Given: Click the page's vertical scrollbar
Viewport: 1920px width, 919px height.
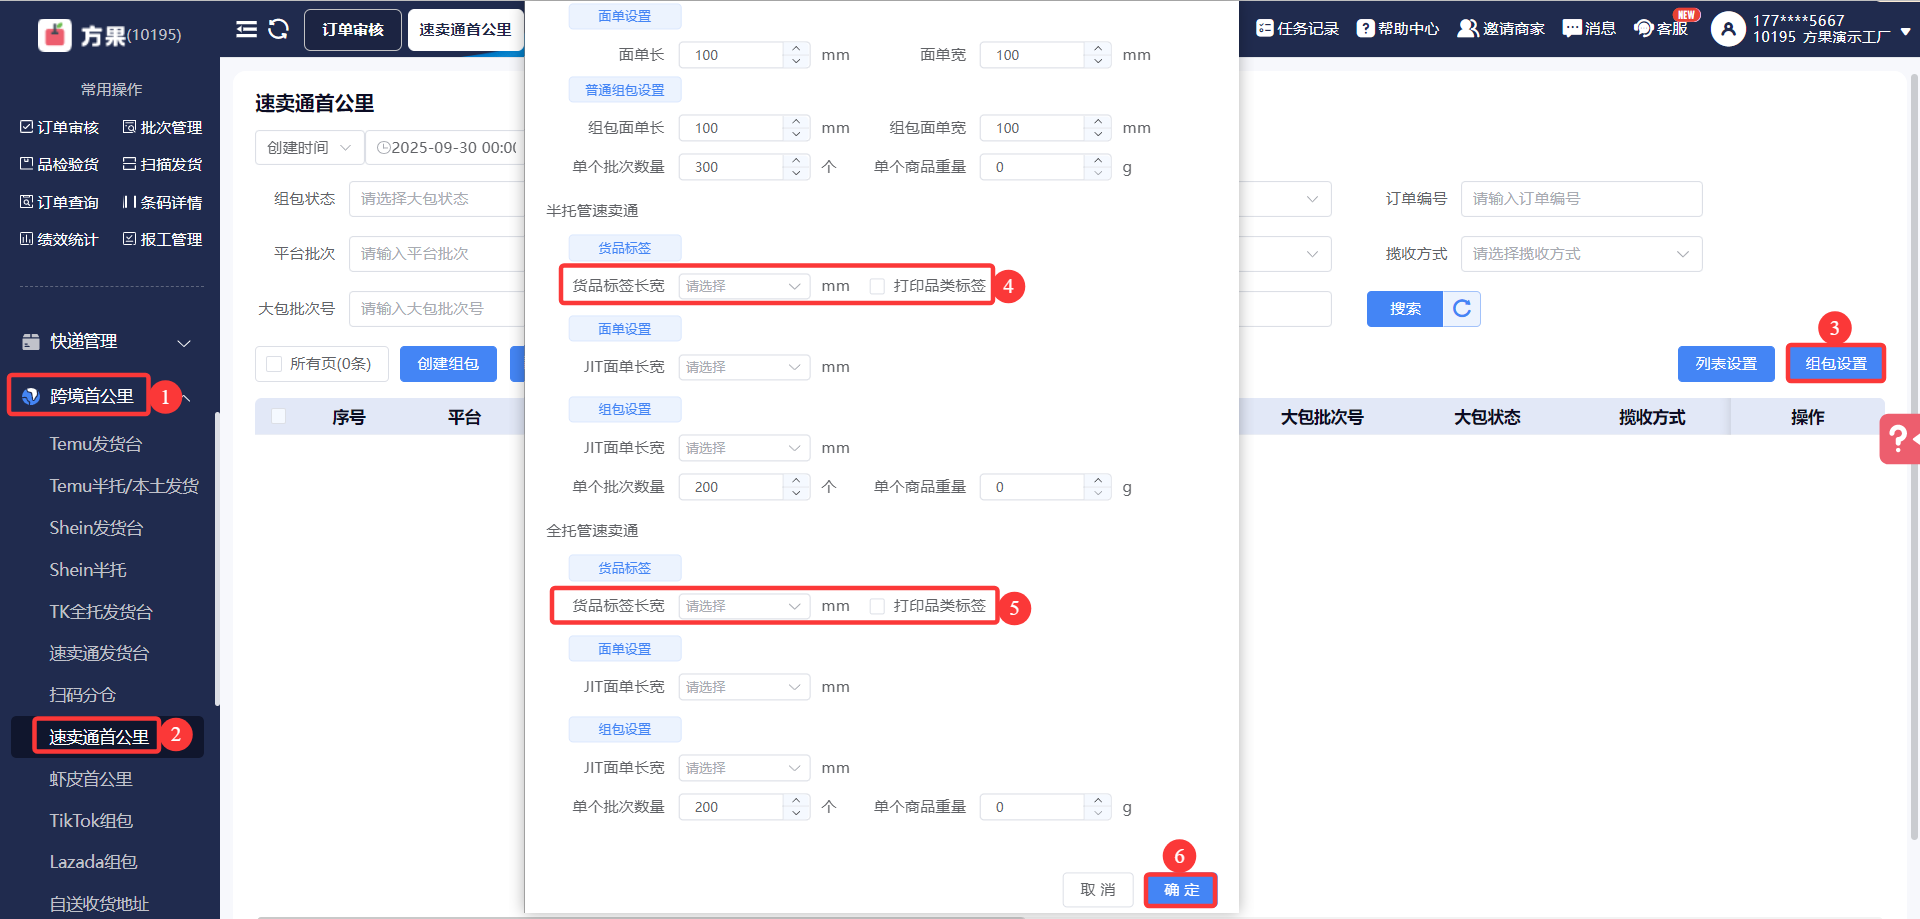Looking at the screenshot, I should coord(1914,456).
